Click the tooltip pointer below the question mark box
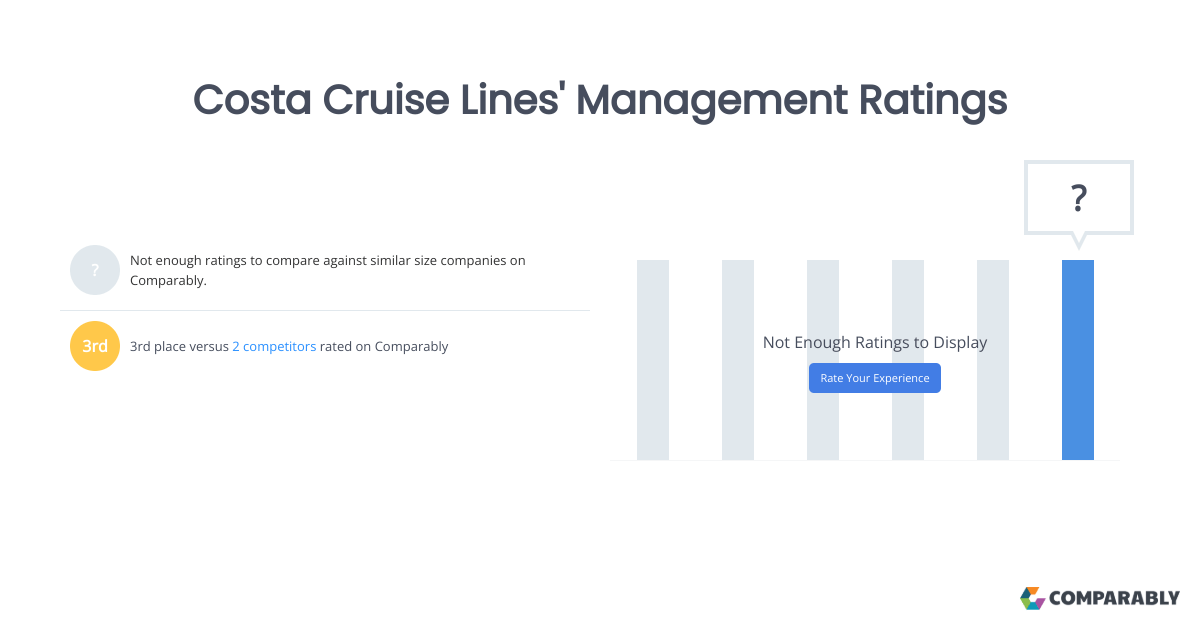Viewport: 1200px width, 630px height. click(x=1078, y=238)
